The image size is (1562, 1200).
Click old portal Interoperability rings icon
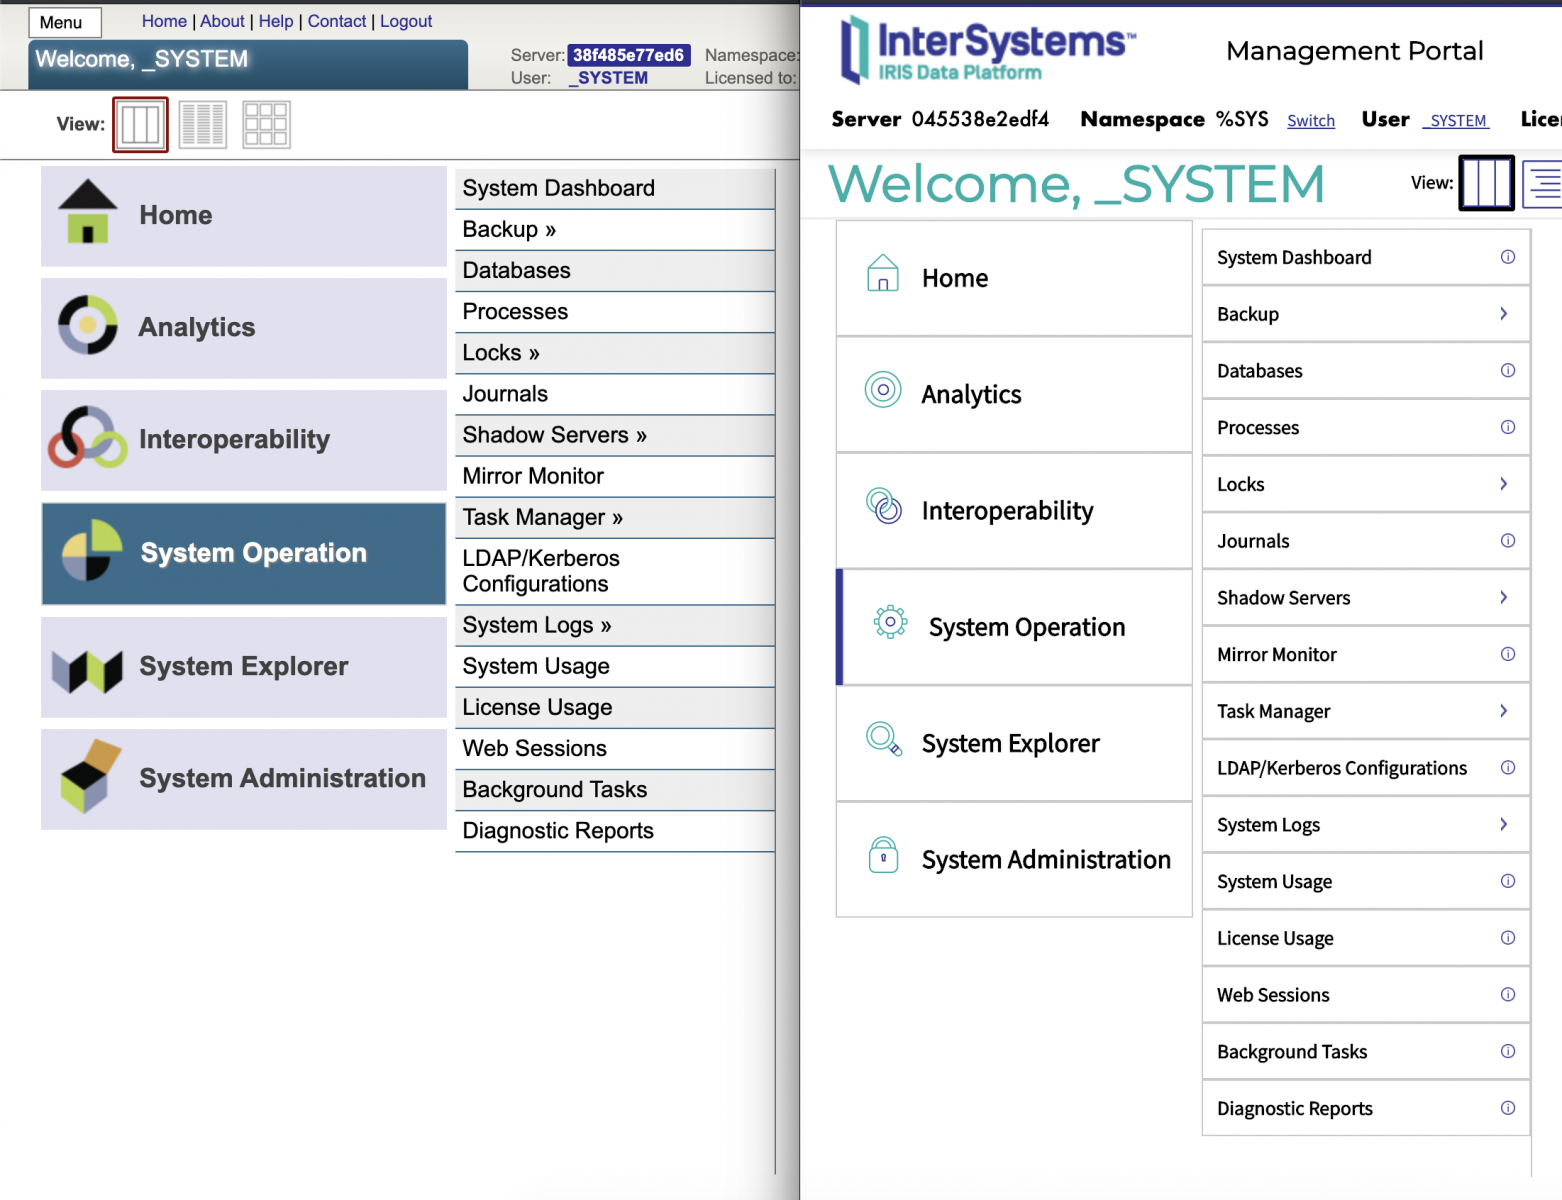(88, 437)
